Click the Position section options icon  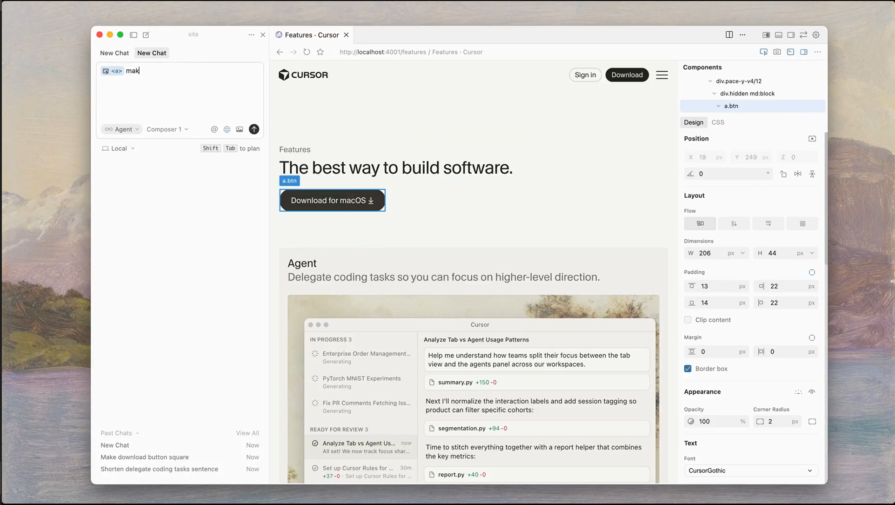point(812,139)
